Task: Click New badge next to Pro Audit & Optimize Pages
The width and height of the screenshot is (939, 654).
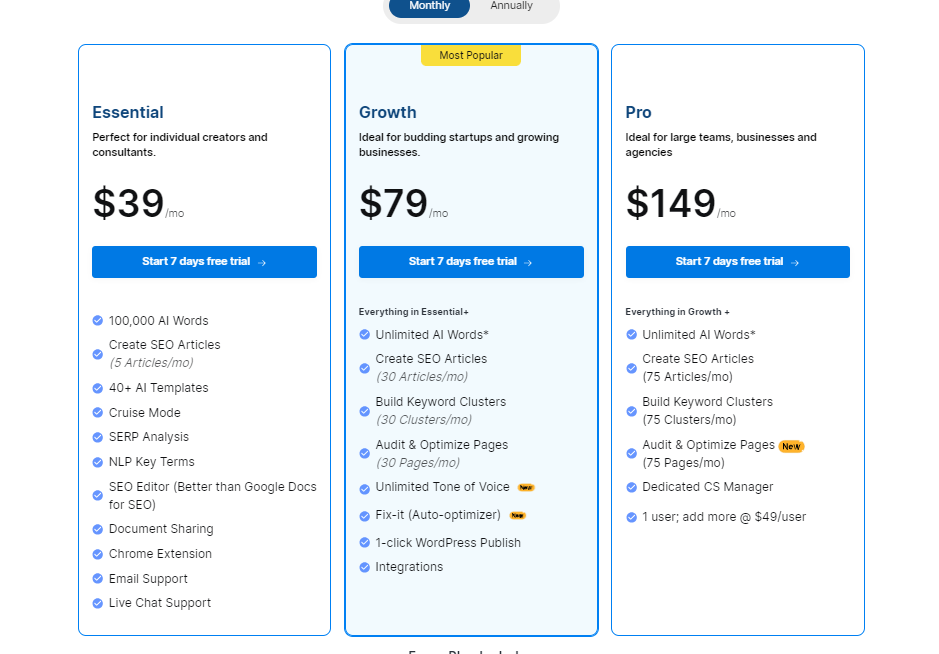Action: pos(791,446)
